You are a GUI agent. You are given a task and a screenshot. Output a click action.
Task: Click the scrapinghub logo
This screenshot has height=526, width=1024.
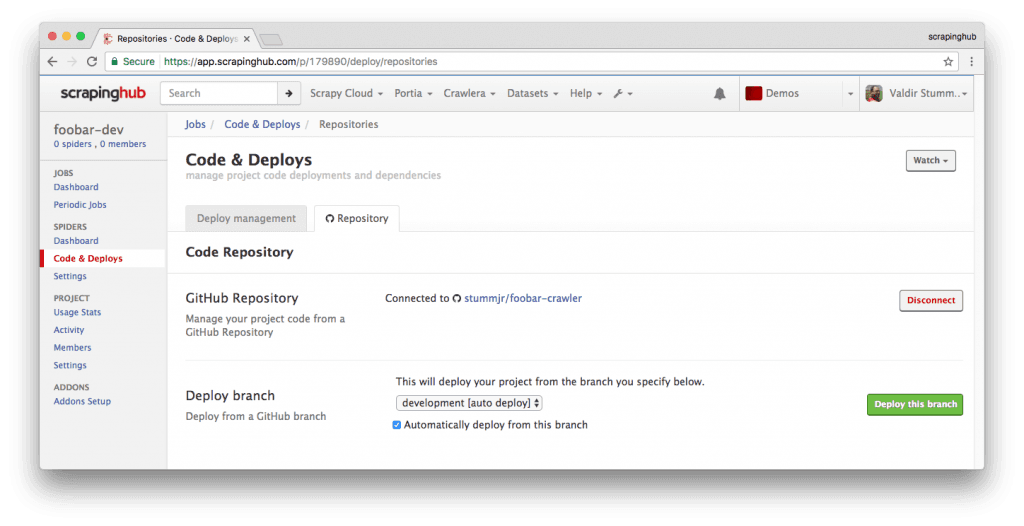(103, 93)
